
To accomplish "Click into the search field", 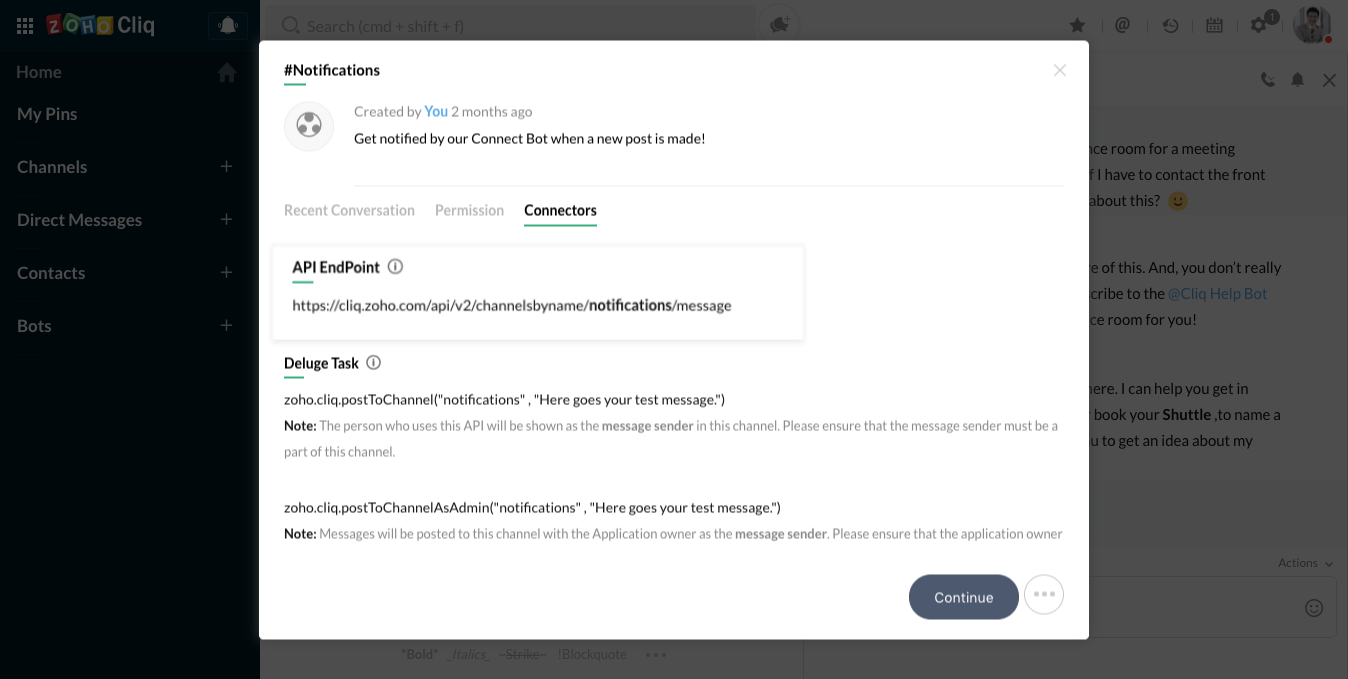I will 500,26.
